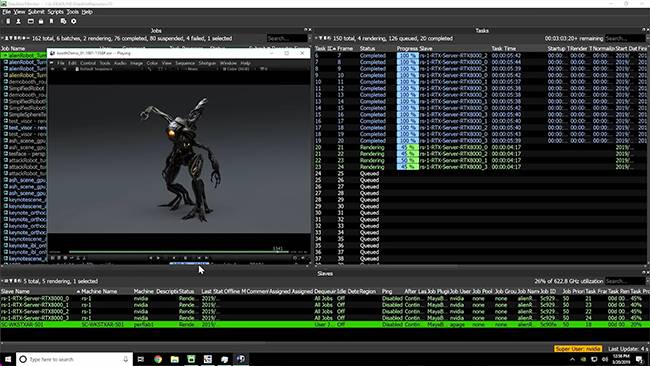Sort slaves by Slave Name column
Viewport: 650px width, 366px height.
pyautogui.click(x=15, y=291)
